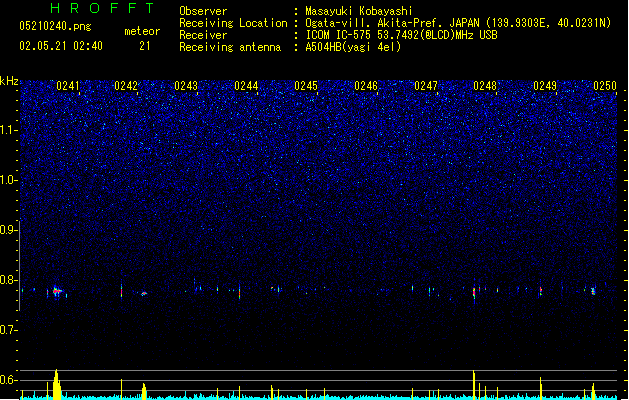
Task: Click the 0241 time marker
Action: click(68, 86)
